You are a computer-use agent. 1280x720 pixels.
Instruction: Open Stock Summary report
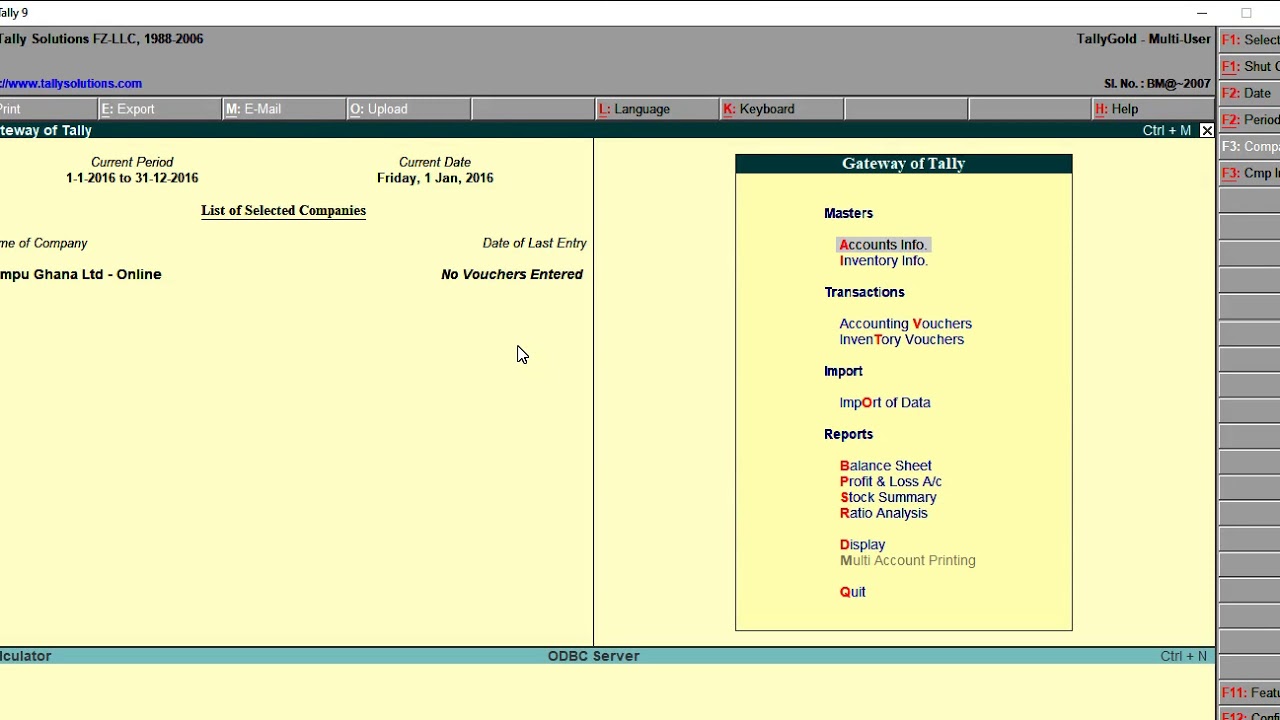888,498
